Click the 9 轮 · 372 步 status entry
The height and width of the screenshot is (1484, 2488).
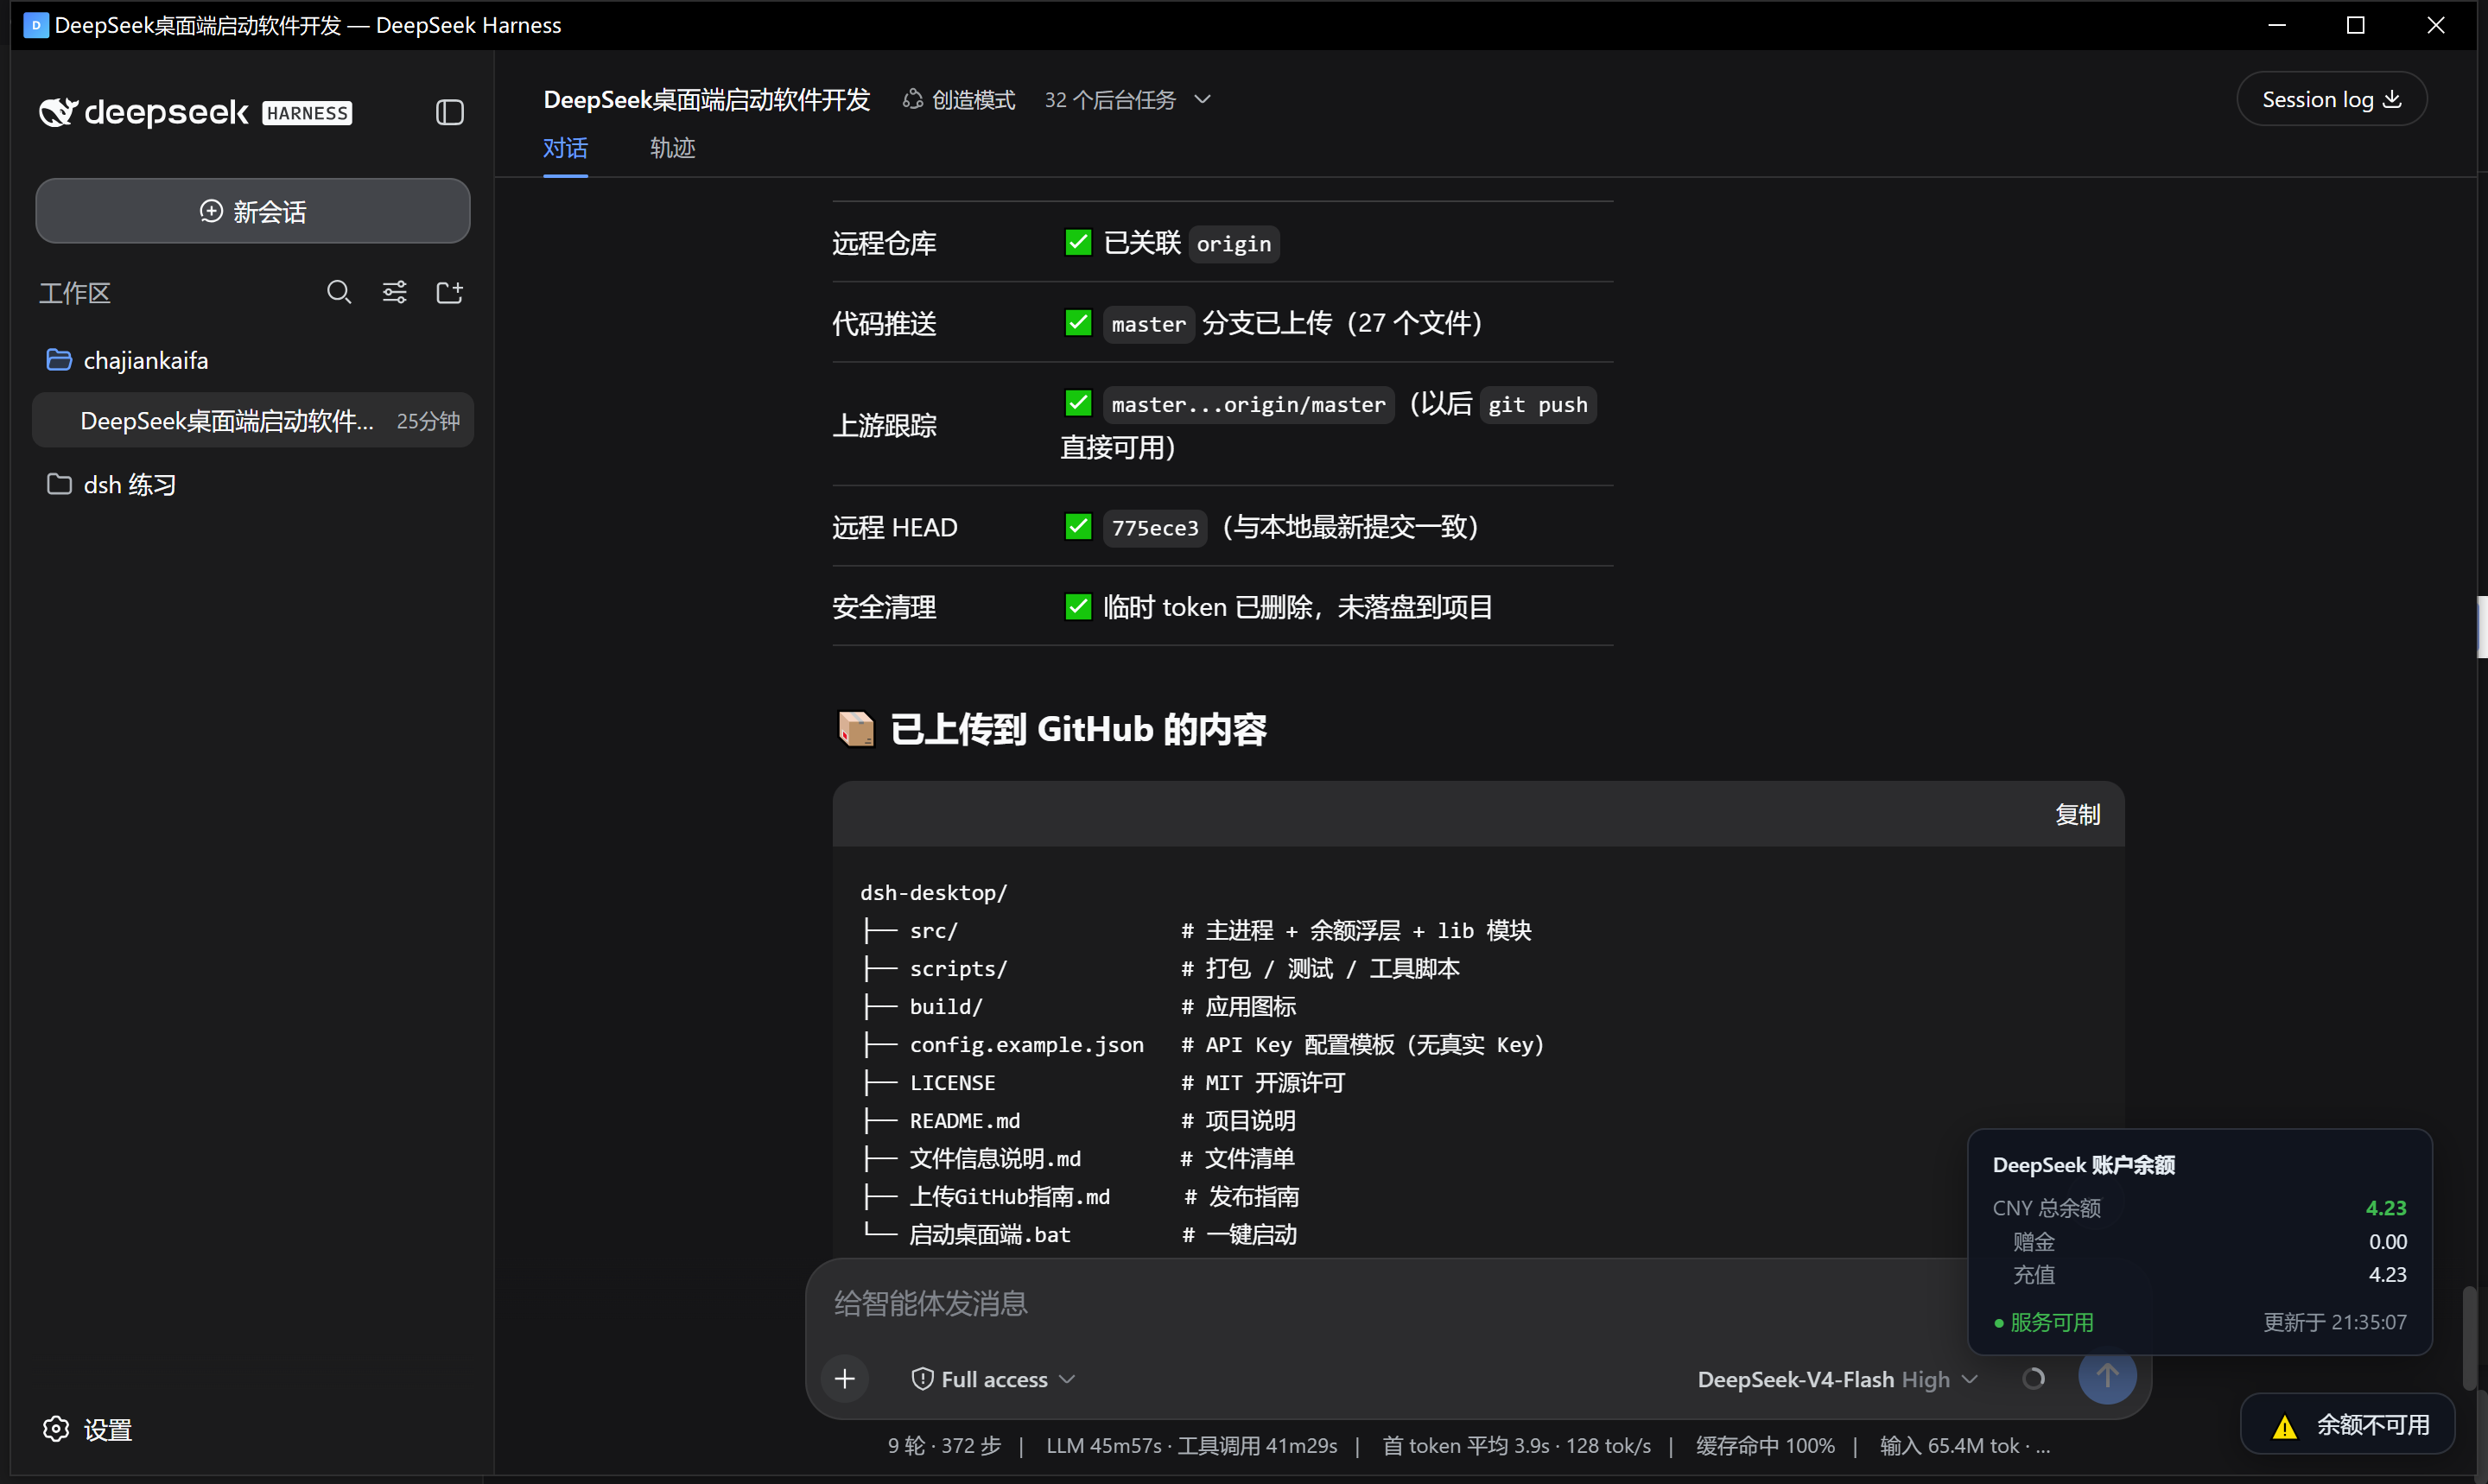coord(944,1446)
